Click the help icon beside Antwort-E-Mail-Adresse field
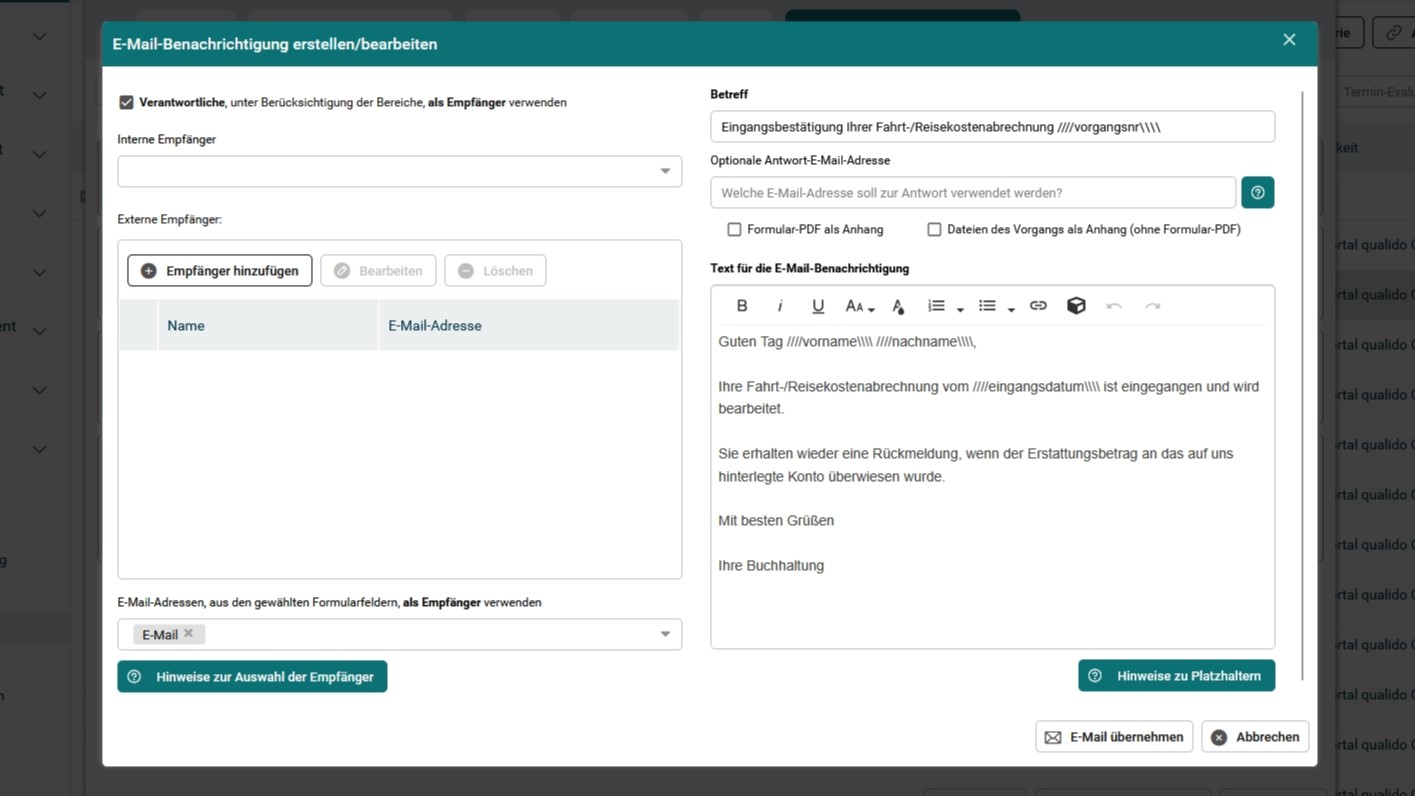 click(x=1258, y=192)
